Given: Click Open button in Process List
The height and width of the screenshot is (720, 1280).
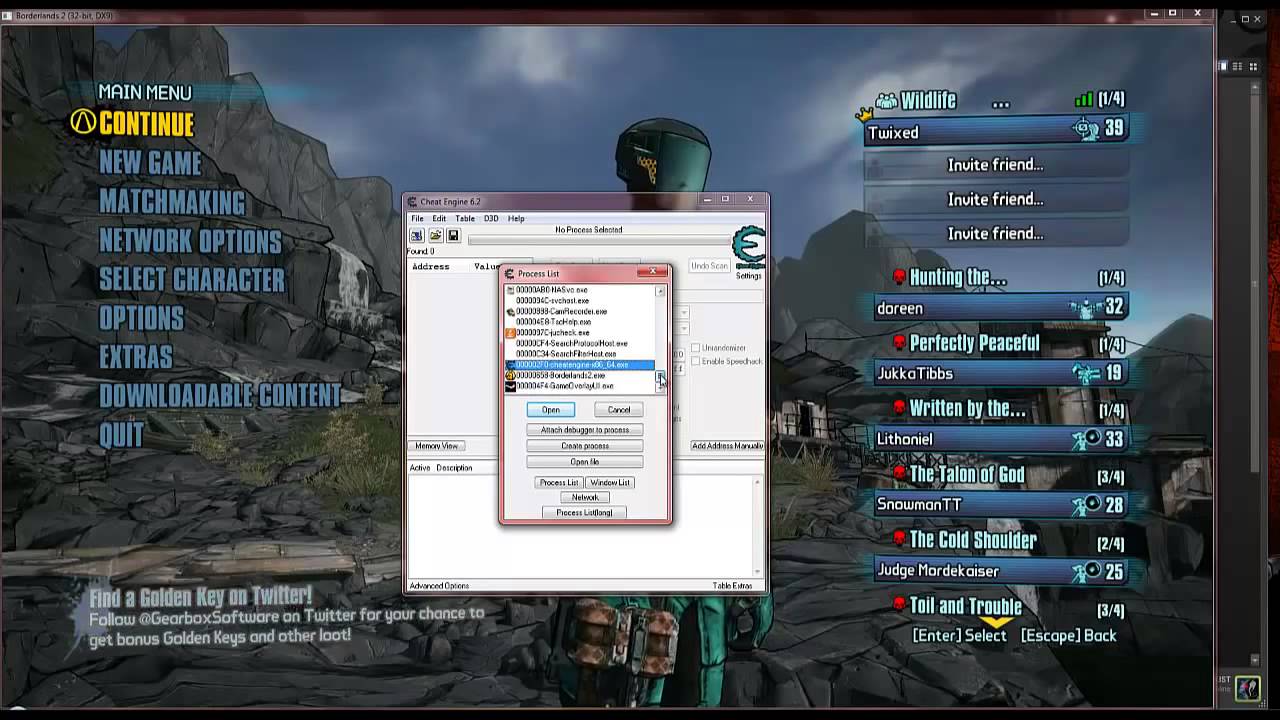Looking at the screenshot, I should 551,409.
